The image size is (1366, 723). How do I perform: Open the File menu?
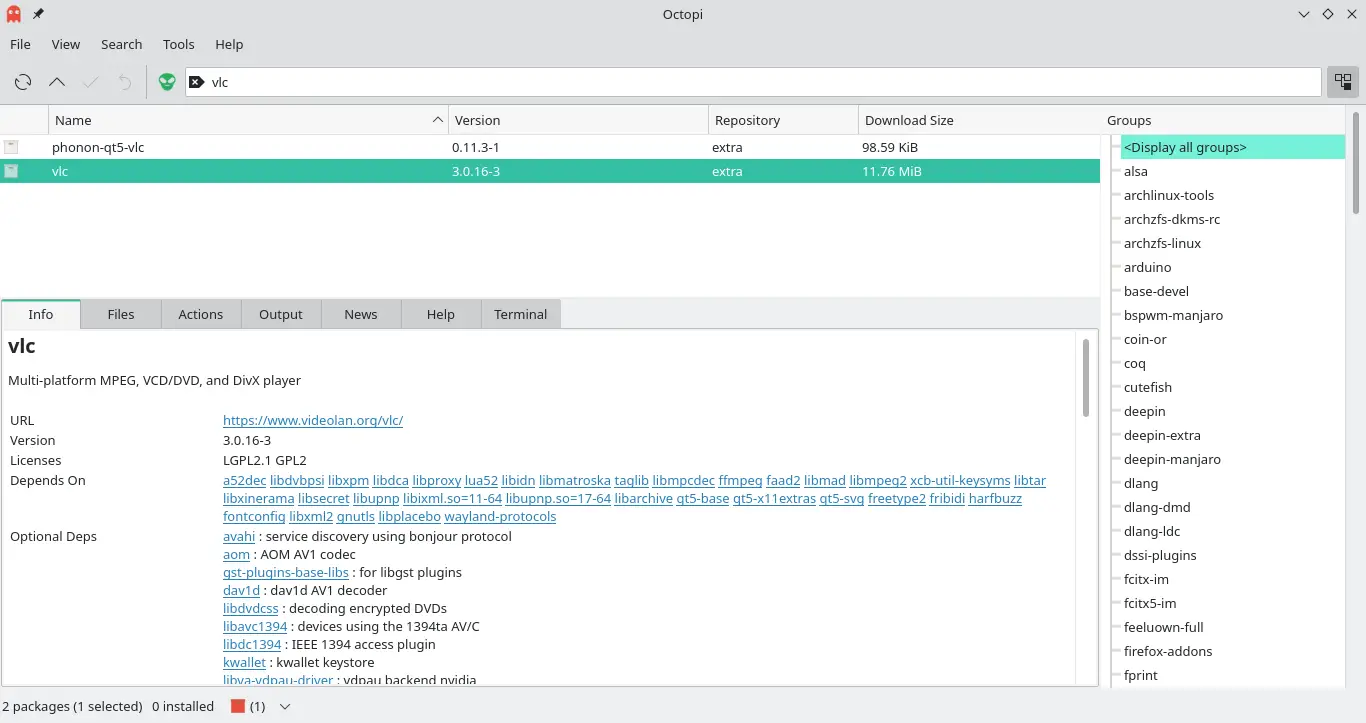click(x=20, y=44)
